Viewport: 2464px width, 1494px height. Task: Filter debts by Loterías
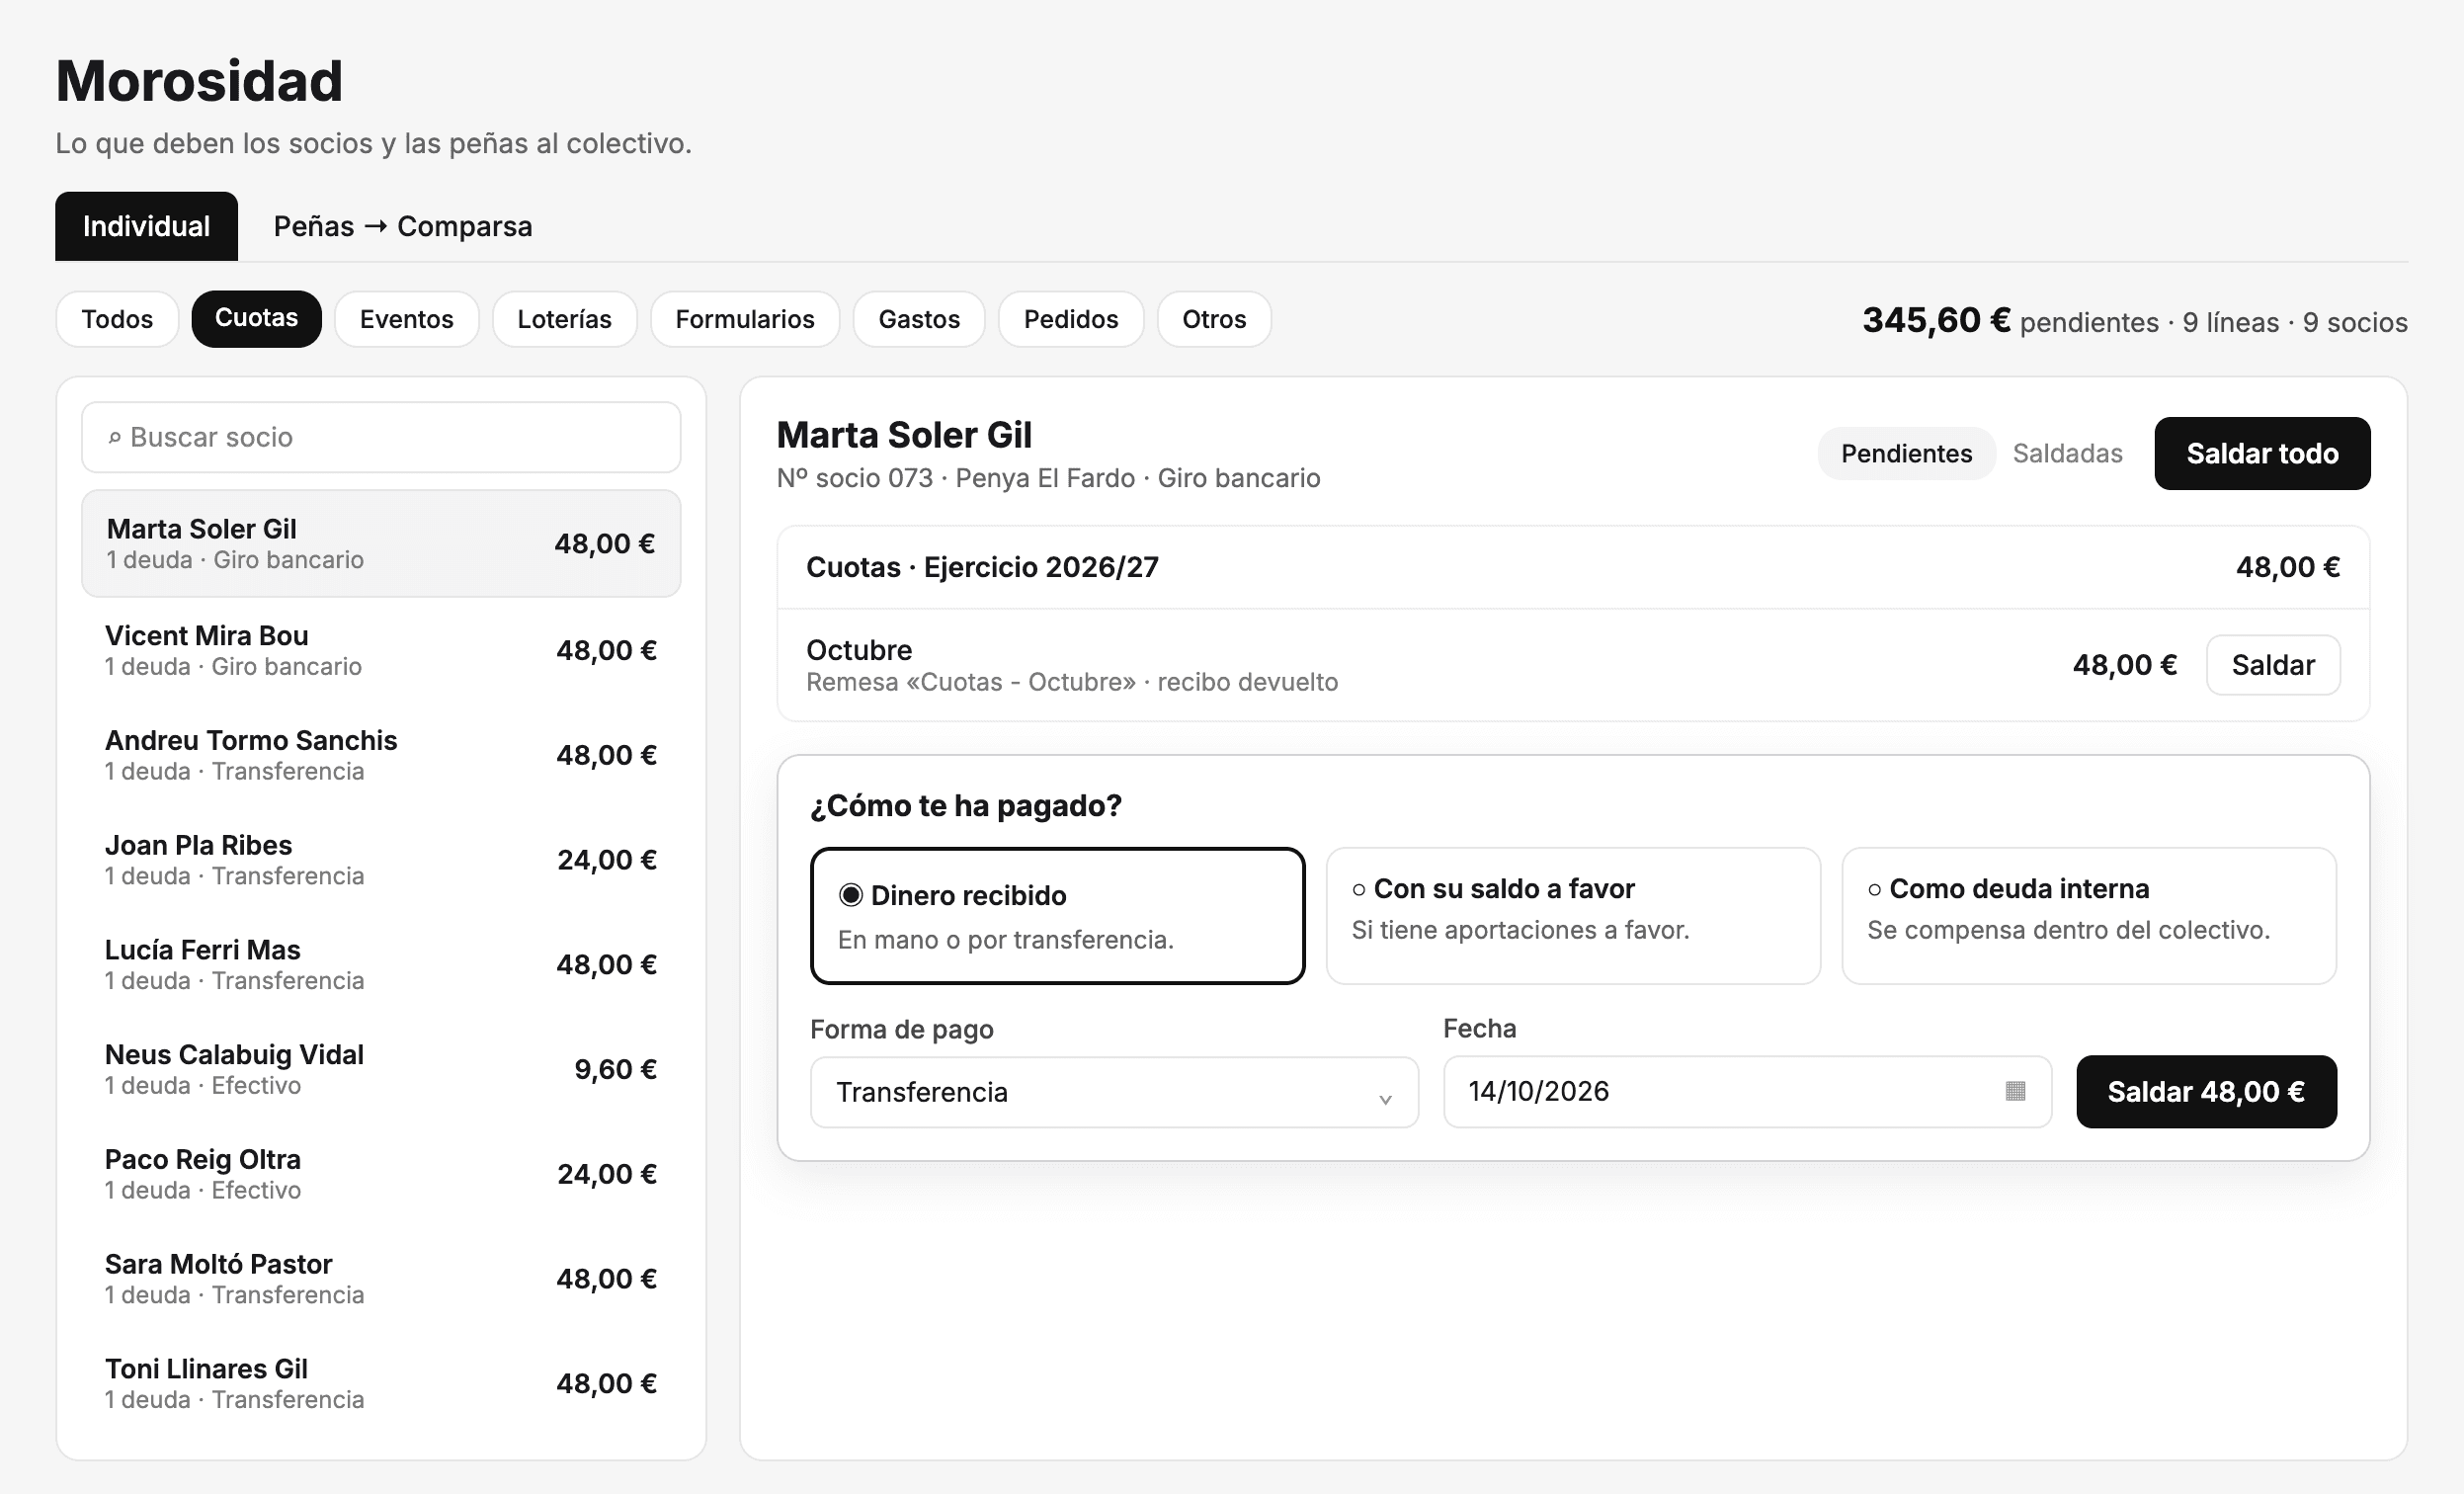(564, 319)
